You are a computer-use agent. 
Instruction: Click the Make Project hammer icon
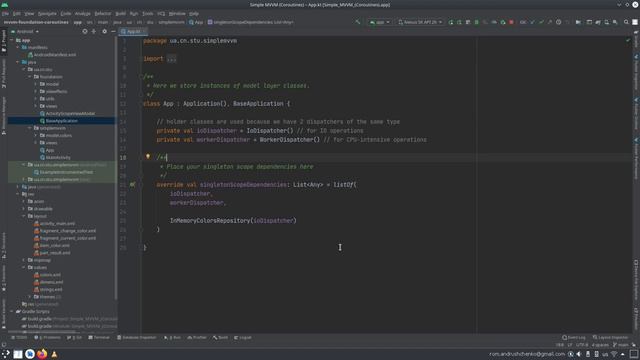(x=358, y=22)
